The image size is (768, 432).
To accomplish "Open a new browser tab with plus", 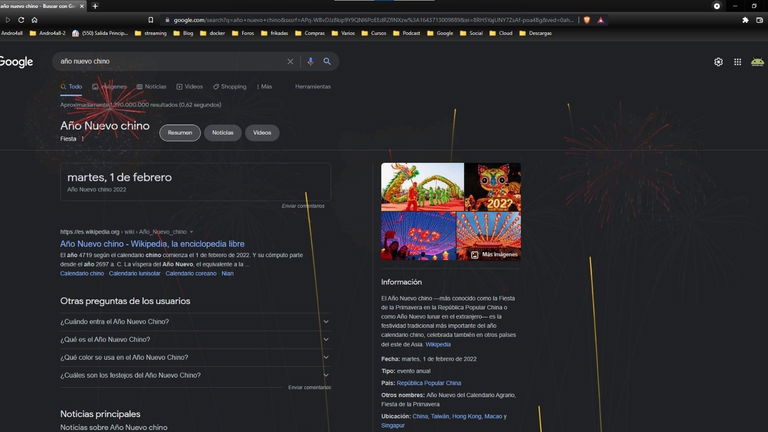I will tap(95, 6).
